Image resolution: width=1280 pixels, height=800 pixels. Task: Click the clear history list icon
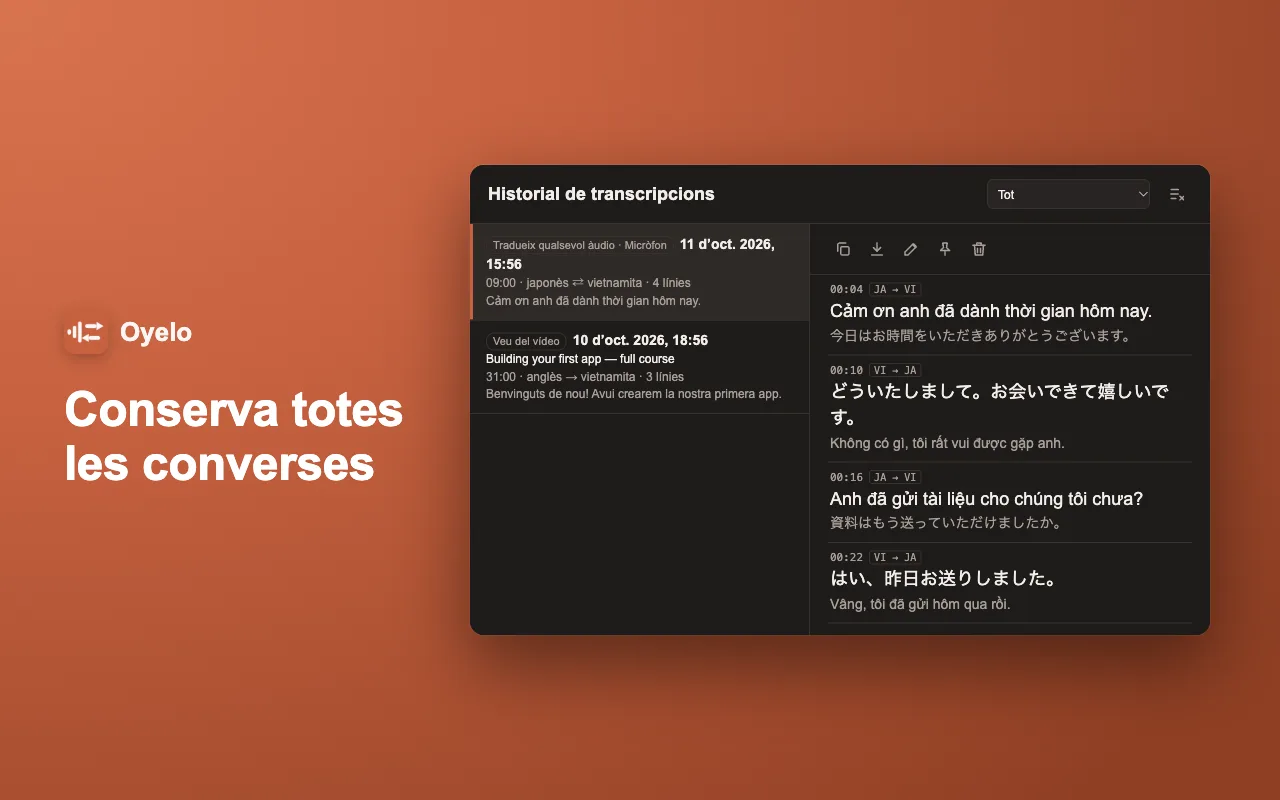[x=1177, y=194]
